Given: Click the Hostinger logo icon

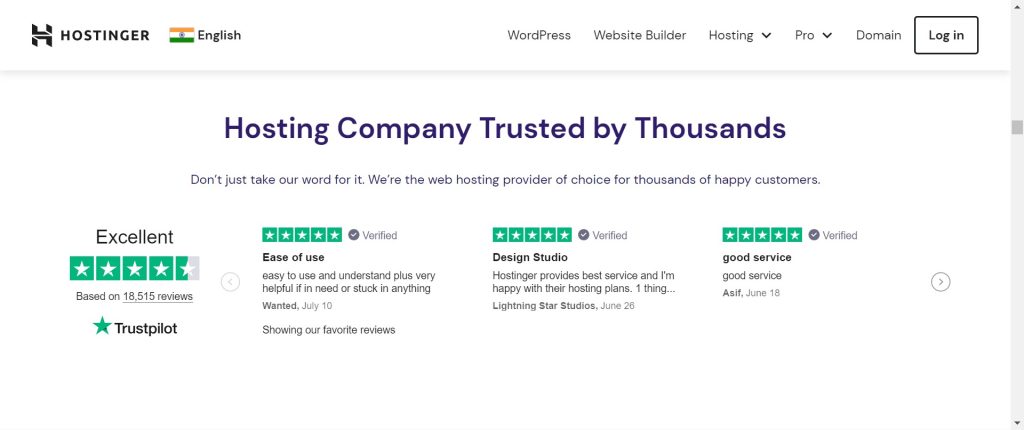Looking at the screenshot, I should [x=42, y=35].
